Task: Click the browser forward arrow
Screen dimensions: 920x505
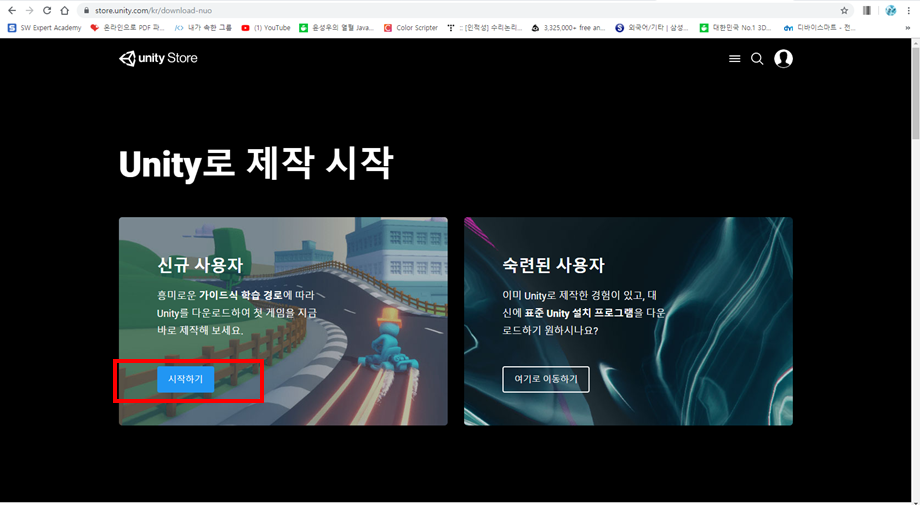Action: pyautogui.click(x=29, y=11)
